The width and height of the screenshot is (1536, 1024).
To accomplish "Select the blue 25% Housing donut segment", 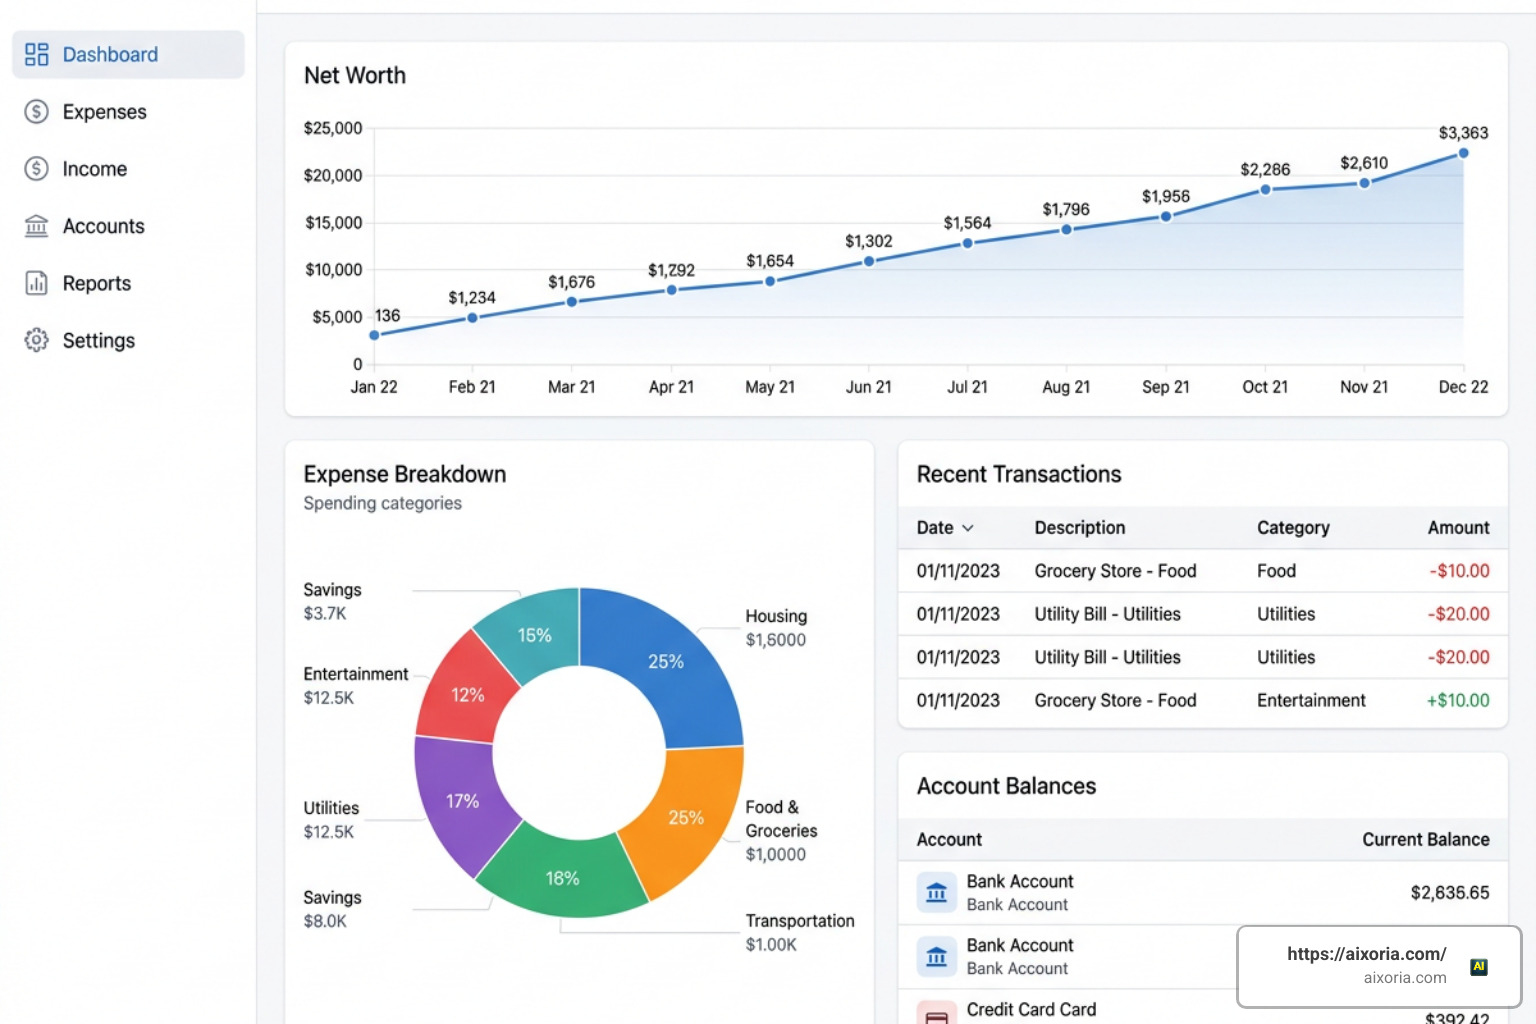I will tap(666, 661).
